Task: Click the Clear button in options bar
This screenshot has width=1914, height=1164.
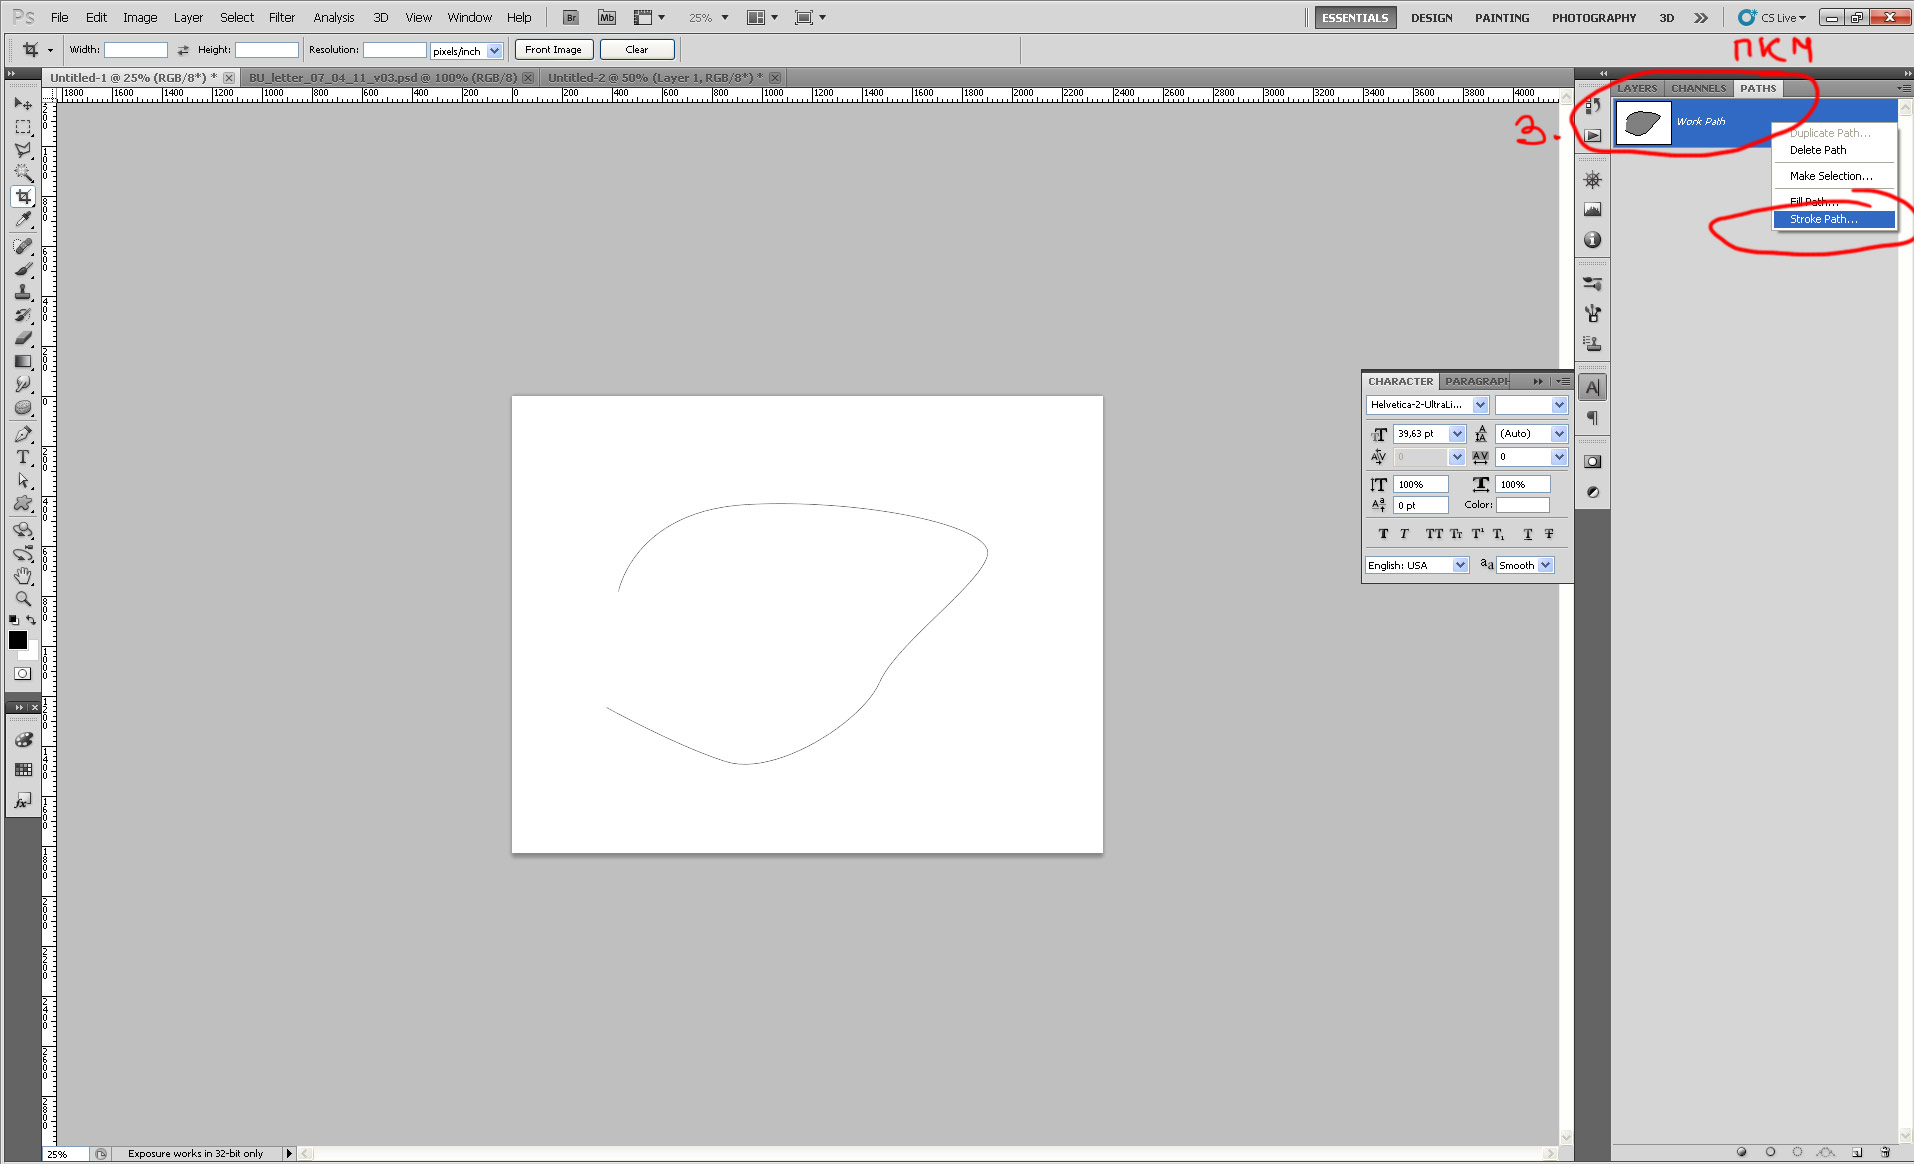Action: point(637,49)
